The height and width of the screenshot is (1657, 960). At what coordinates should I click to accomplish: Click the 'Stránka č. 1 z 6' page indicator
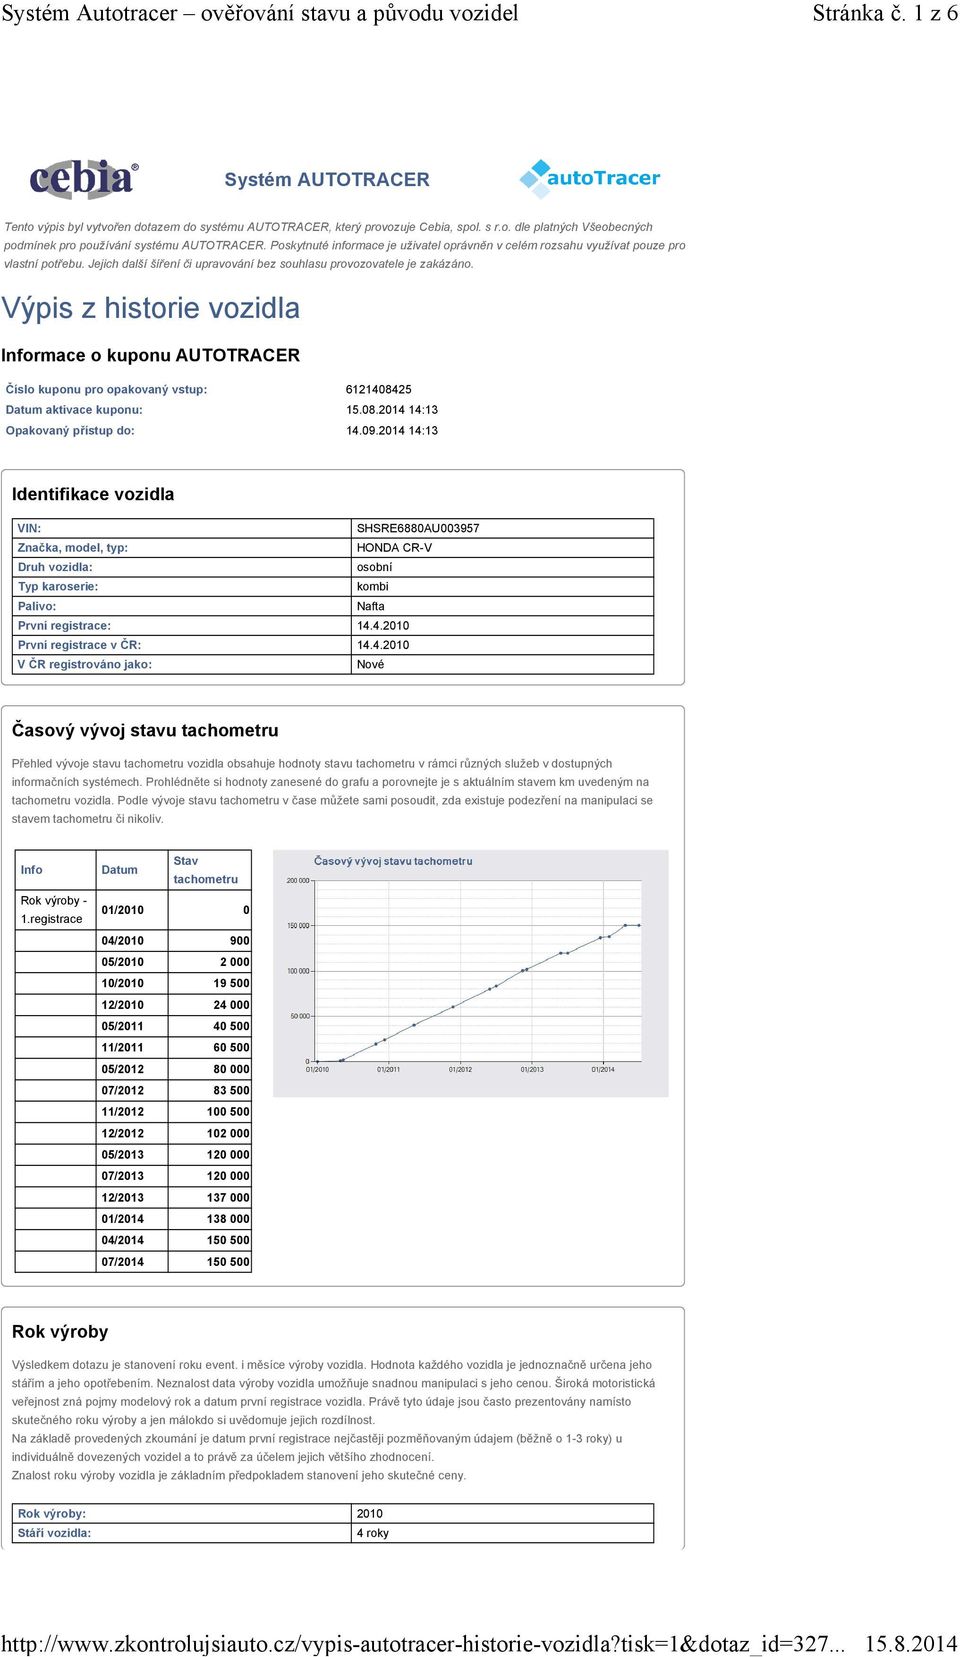tap(885, 13)
